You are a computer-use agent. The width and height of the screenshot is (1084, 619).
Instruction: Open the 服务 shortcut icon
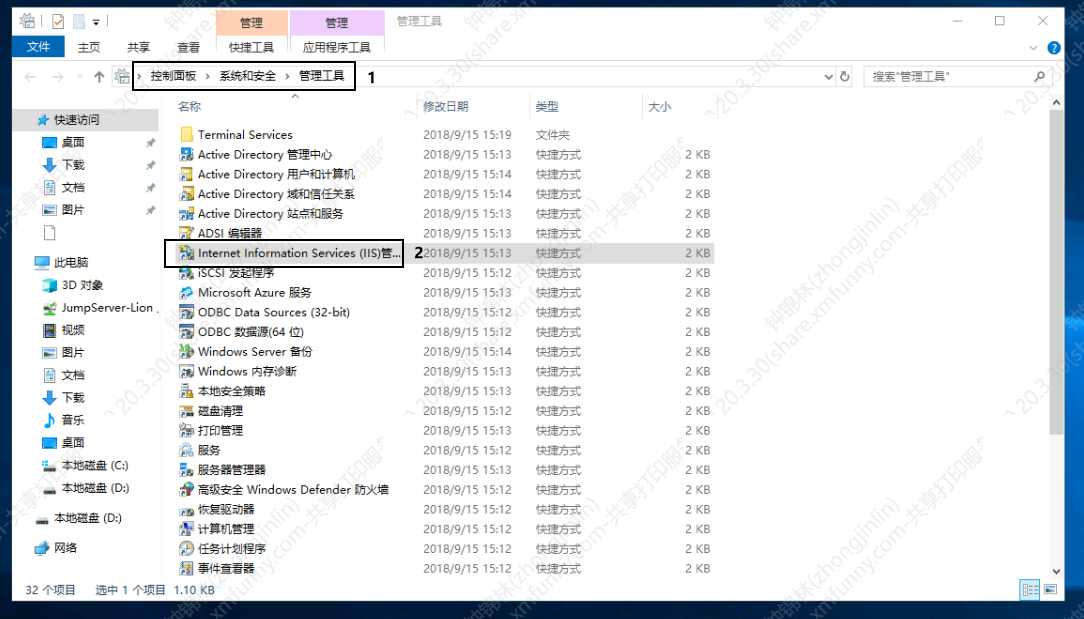[186, 451]
